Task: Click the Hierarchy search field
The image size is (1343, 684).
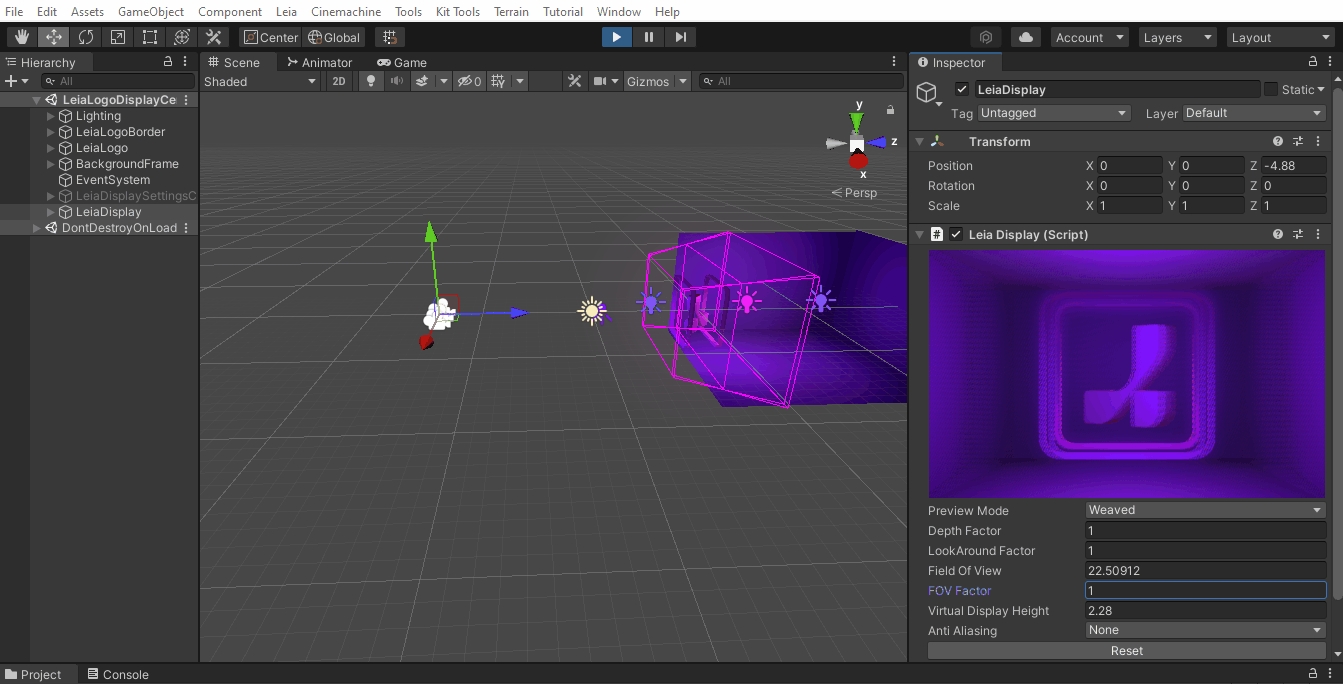Action: [x=118, y=81]
